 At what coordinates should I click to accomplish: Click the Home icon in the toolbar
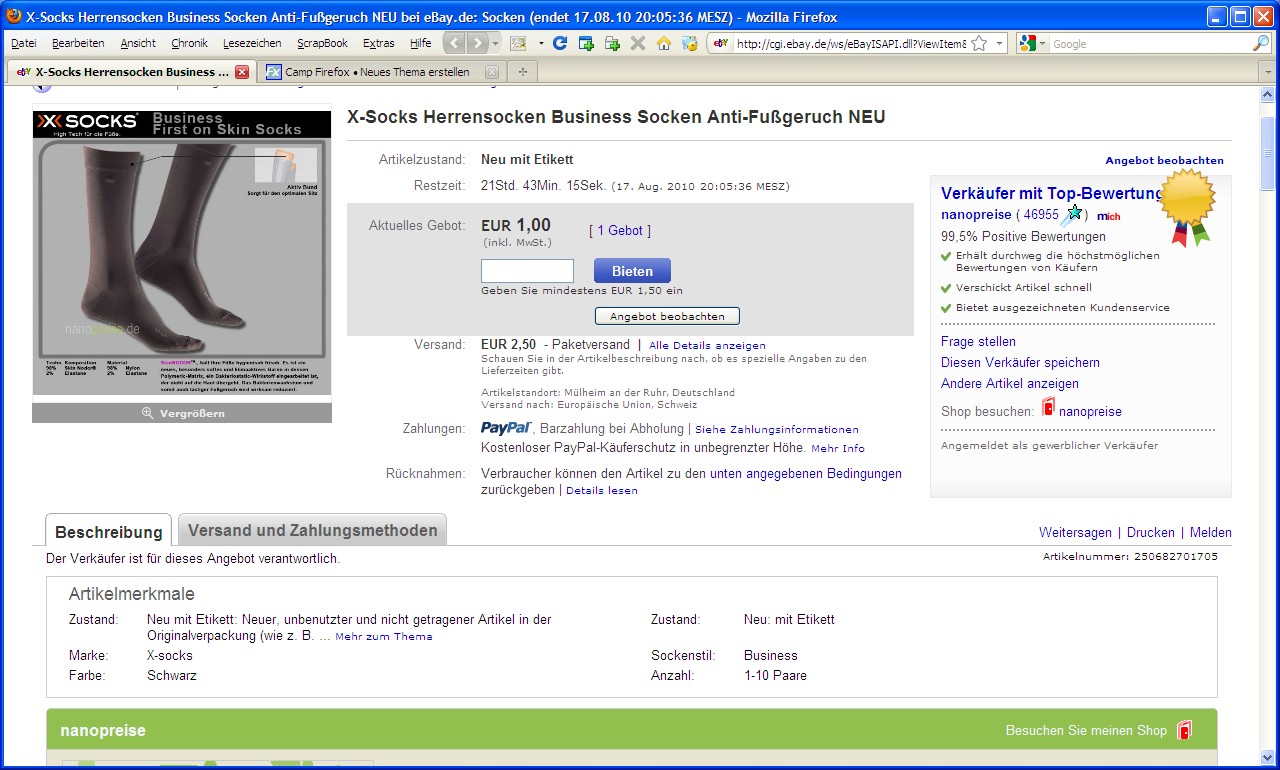[663, 43]
